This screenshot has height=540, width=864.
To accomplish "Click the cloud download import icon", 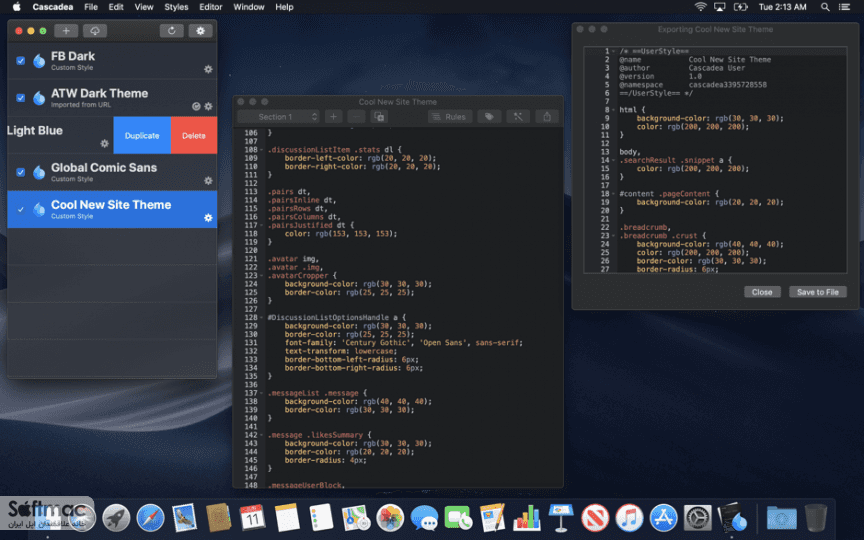I will point(95,31).
